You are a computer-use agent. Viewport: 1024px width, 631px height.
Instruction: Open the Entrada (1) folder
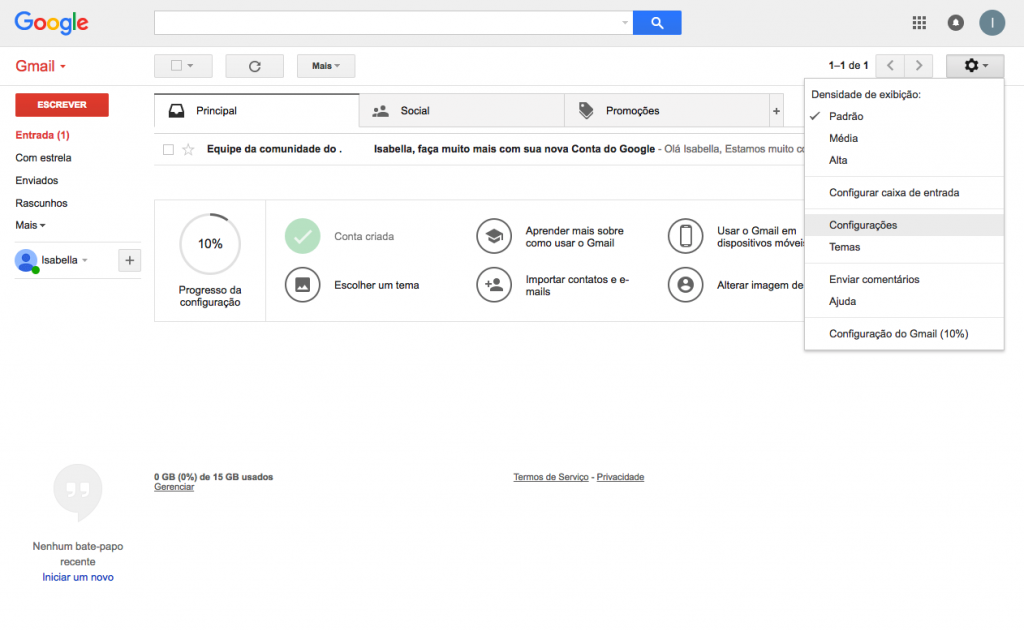coord(42,135)
